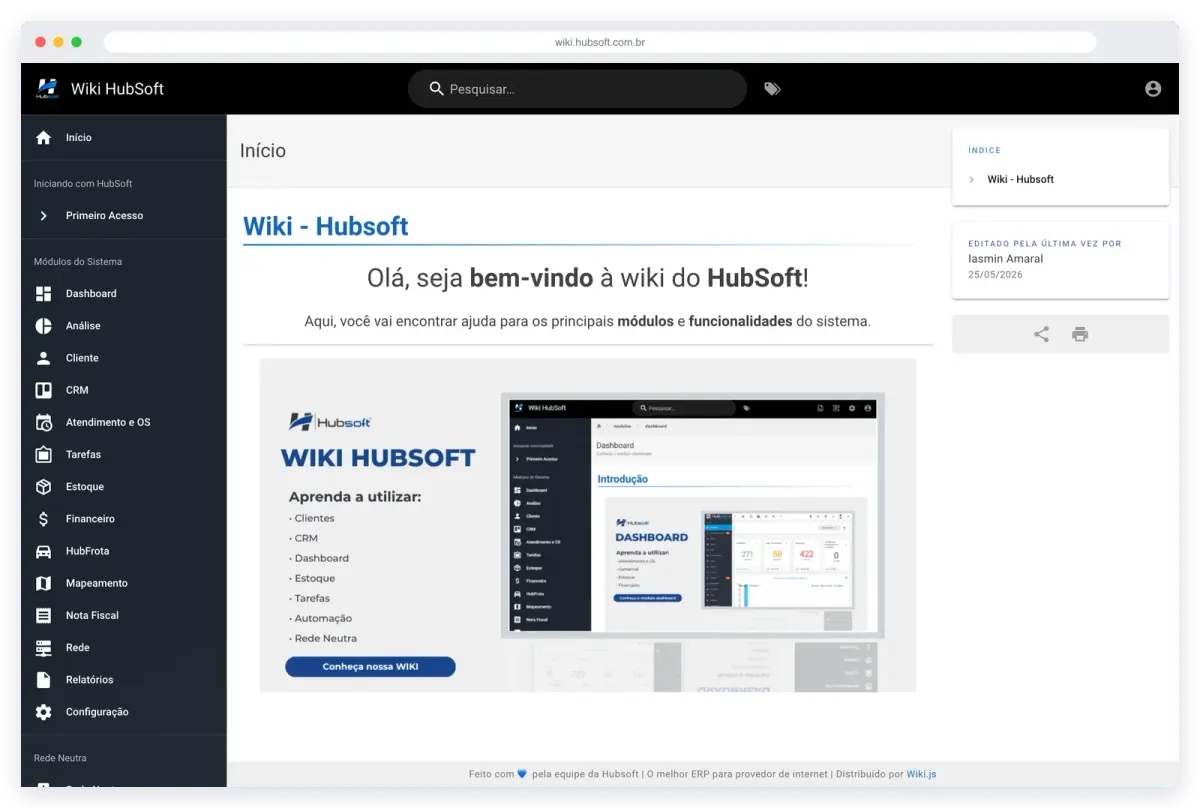The height and width of the screenshot is (808, 1200).
Task: Select Dashboard in the sidebar
Action: click(124, 294)
